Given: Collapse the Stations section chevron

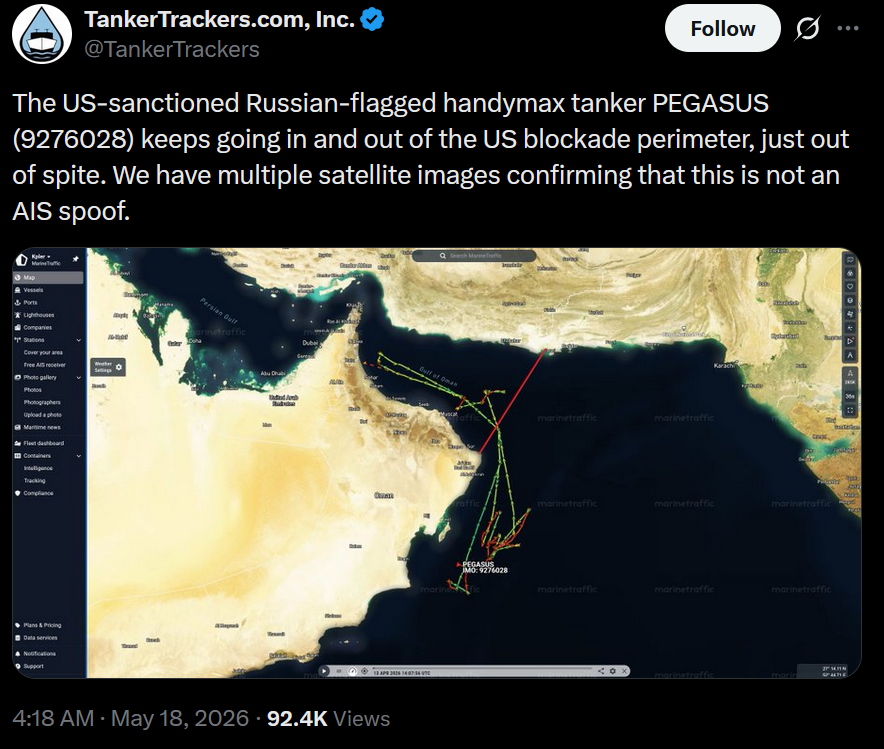Looking at the screenshot, I should pos(78,340).
